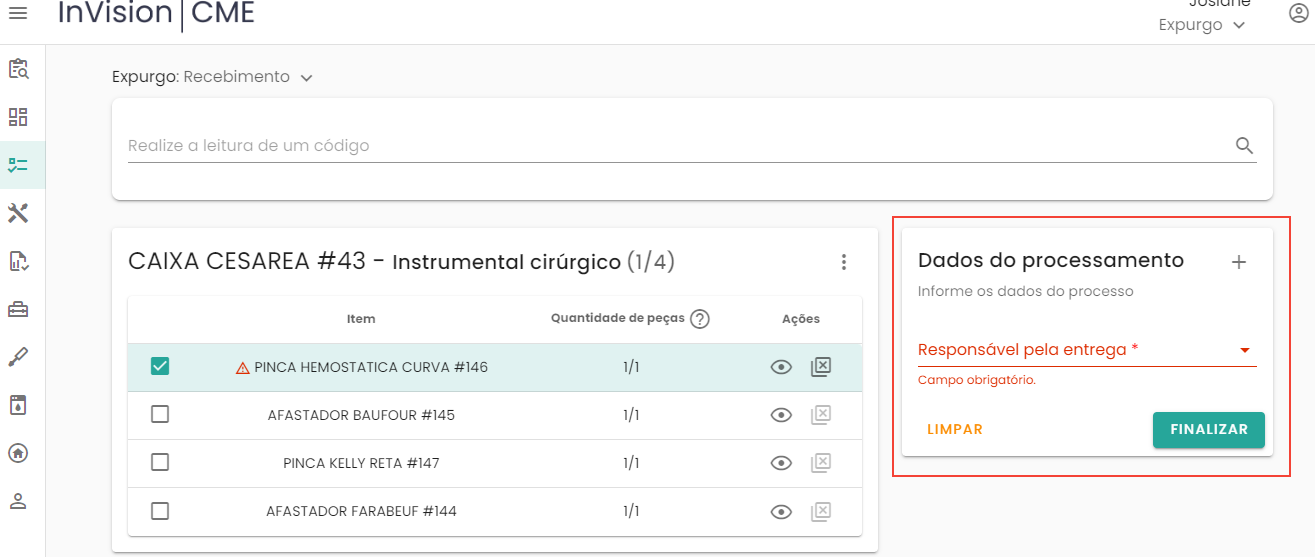Click the plus icon in Dados do processamento

point(1238,262)
